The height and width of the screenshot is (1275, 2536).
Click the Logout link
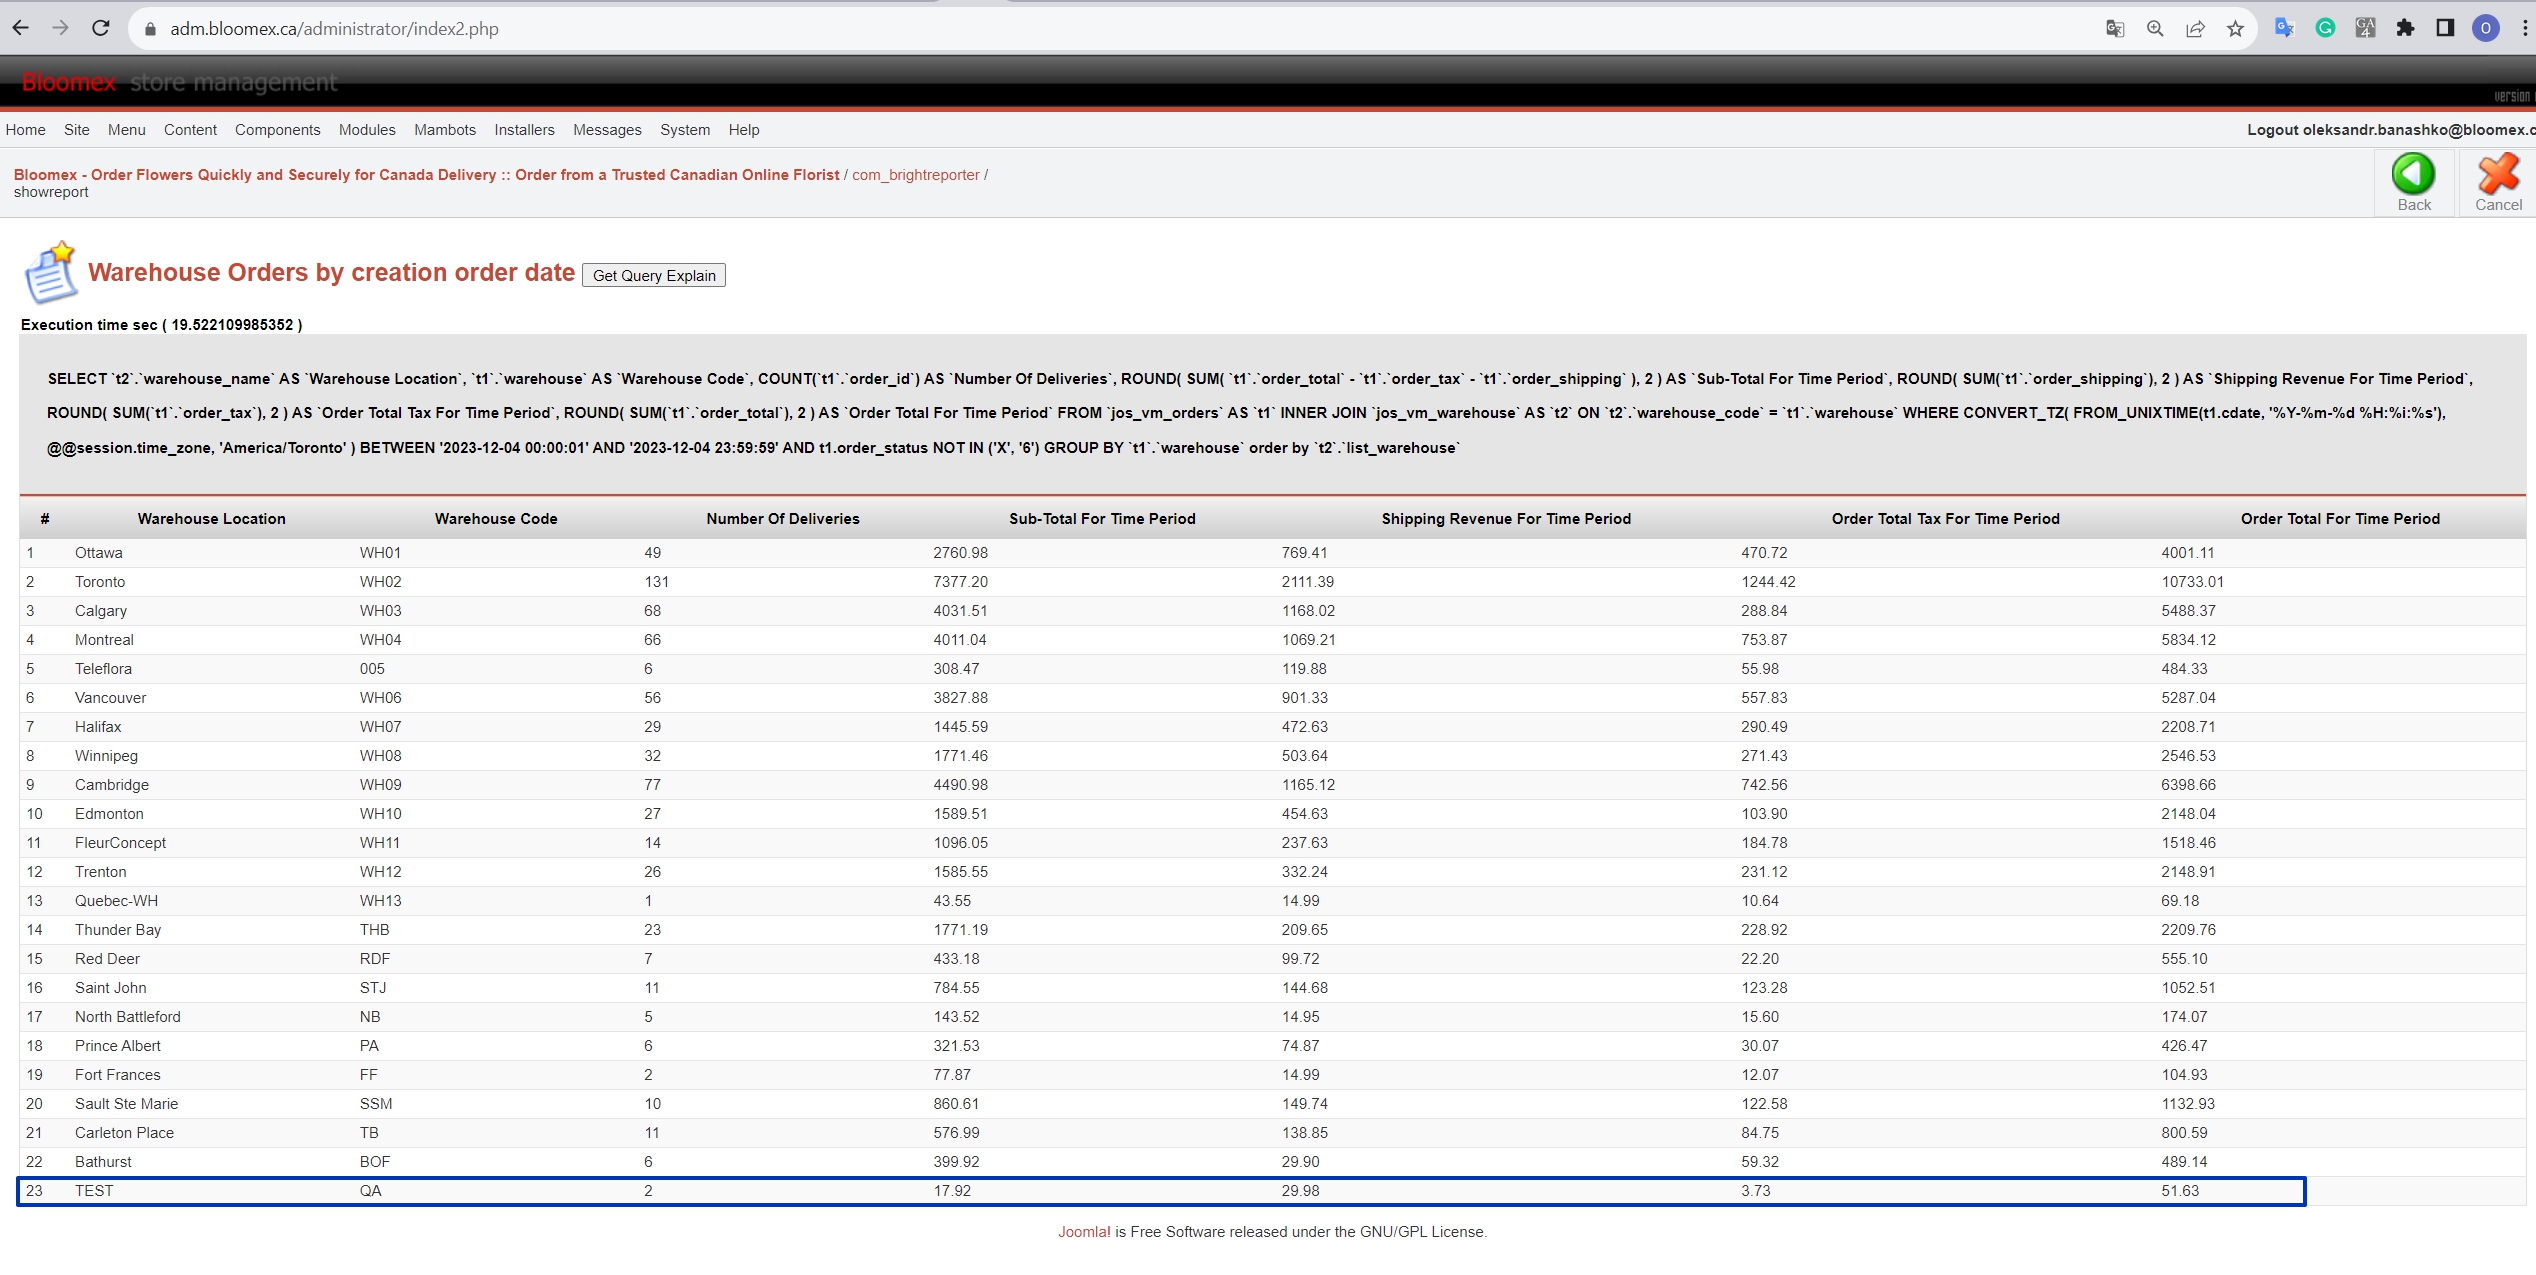click(x=2390, y=130)
